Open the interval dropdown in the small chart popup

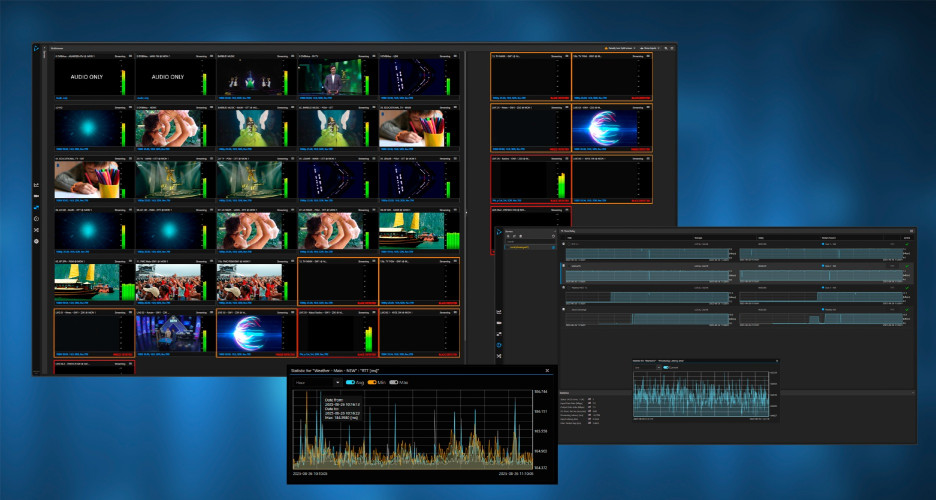(x=648, y=368)
